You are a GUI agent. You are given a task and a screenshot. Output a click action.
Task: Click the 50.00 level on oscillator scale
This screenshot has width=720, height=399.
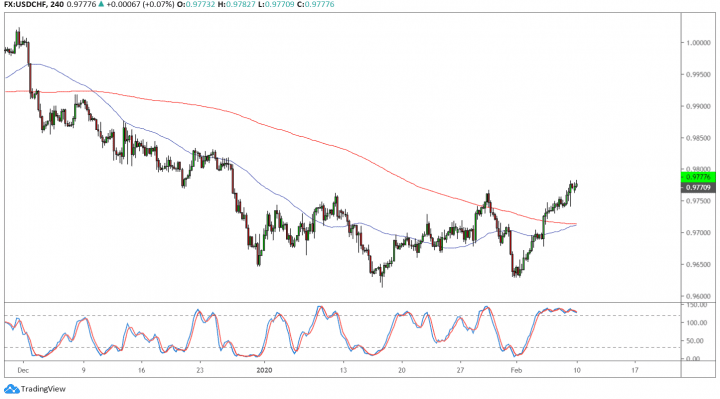pos(698,341)
